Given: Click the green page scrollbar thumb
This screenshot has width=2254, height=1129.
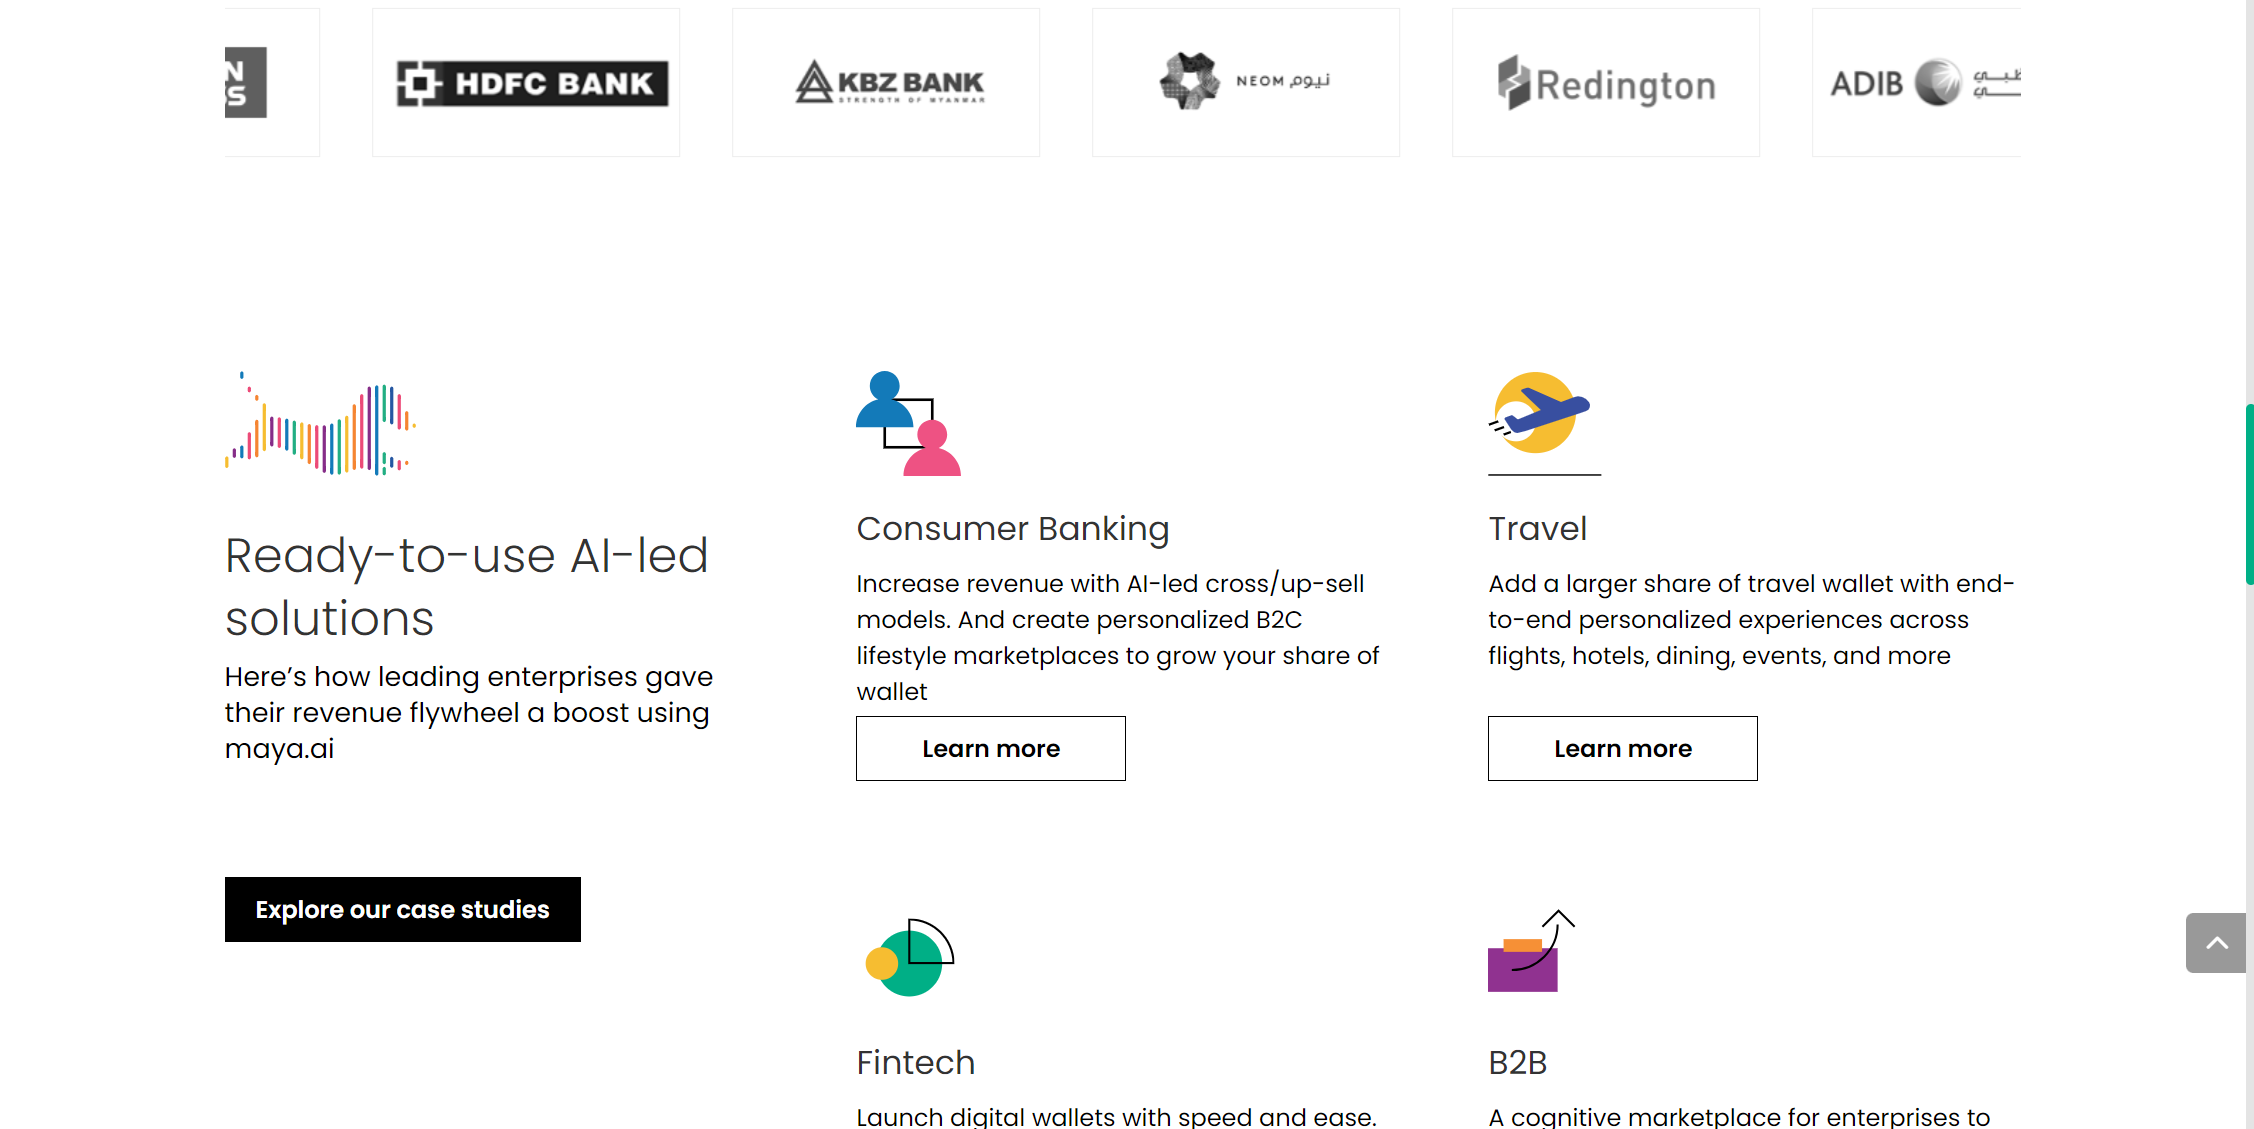Looking at the screenshot, I should pyautogui.click(x=2249, y=494).
